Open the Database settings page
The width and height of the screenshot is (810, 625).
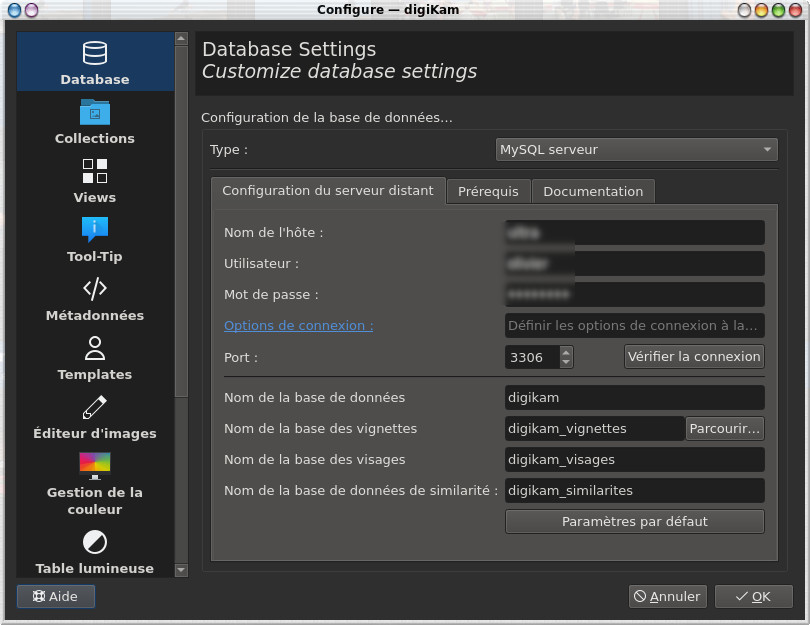pos(95,62)
